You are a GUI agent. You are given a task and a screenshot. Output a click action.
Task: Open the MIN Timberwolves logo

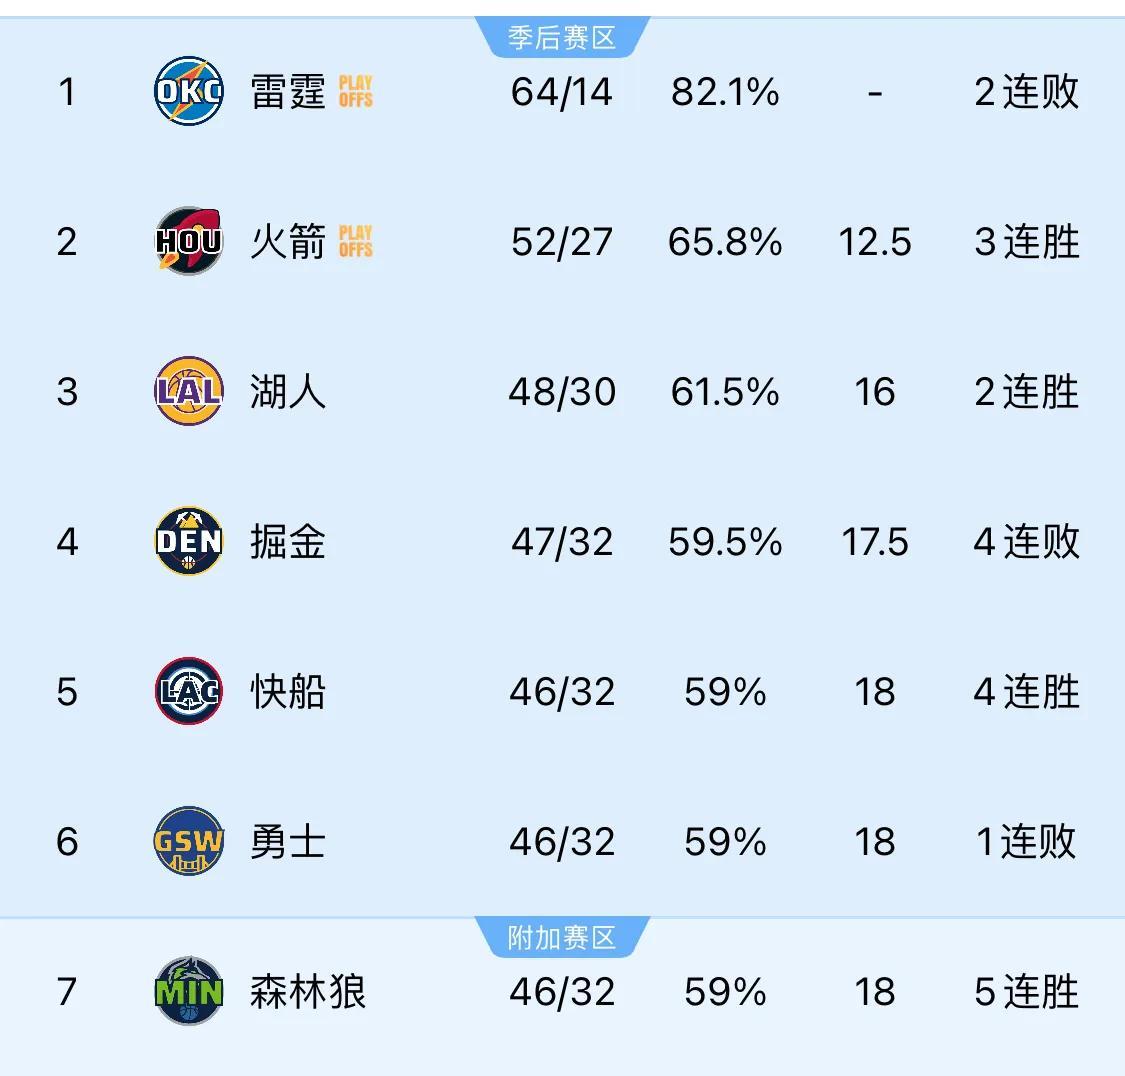click(189, 991)
